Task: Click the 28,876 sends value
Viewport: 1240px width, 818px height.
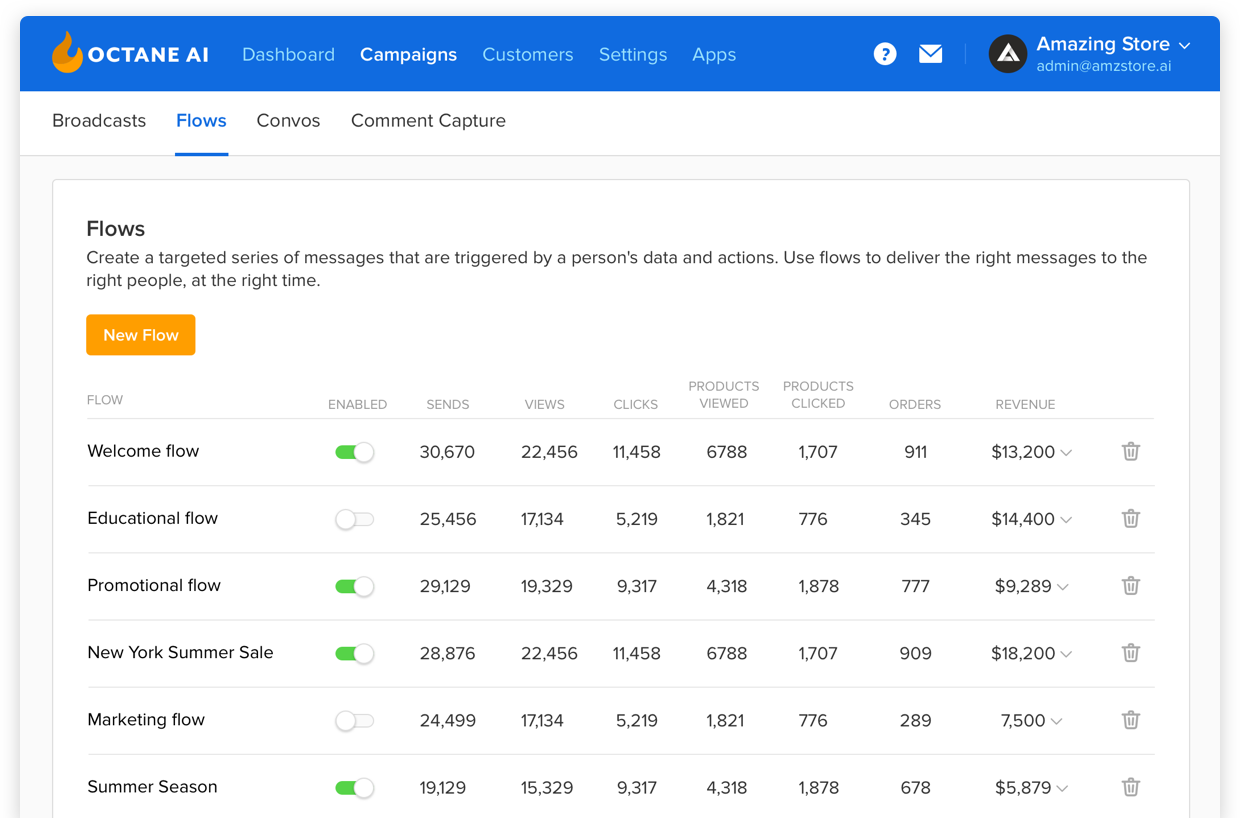Action: 447,653
